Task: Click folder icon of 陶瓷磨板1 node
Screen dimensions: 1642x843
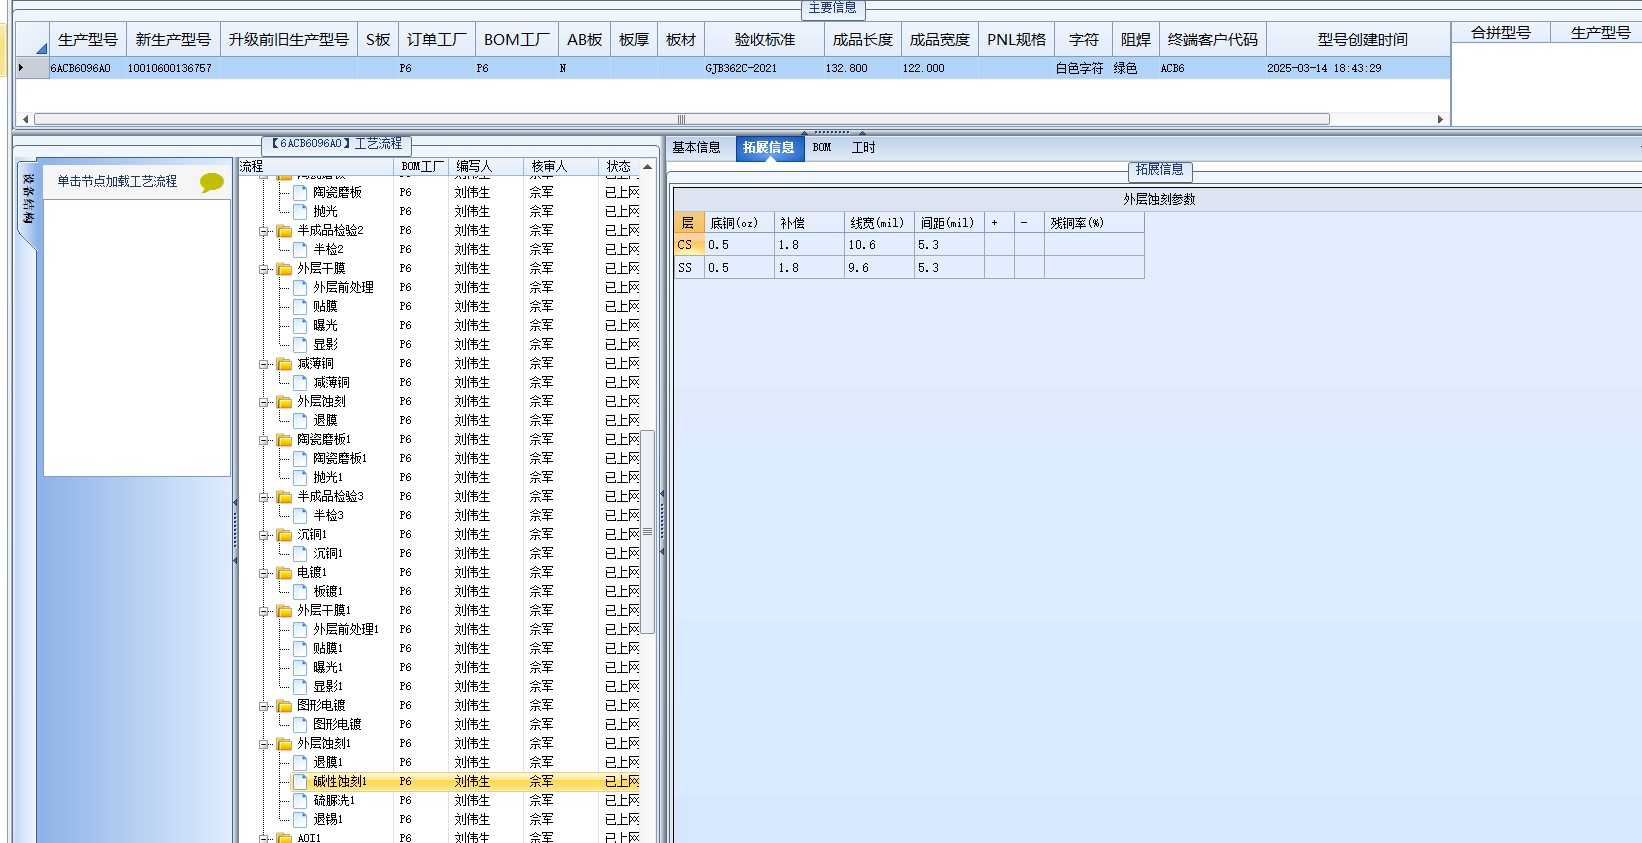Action: (x=284, y=439)
